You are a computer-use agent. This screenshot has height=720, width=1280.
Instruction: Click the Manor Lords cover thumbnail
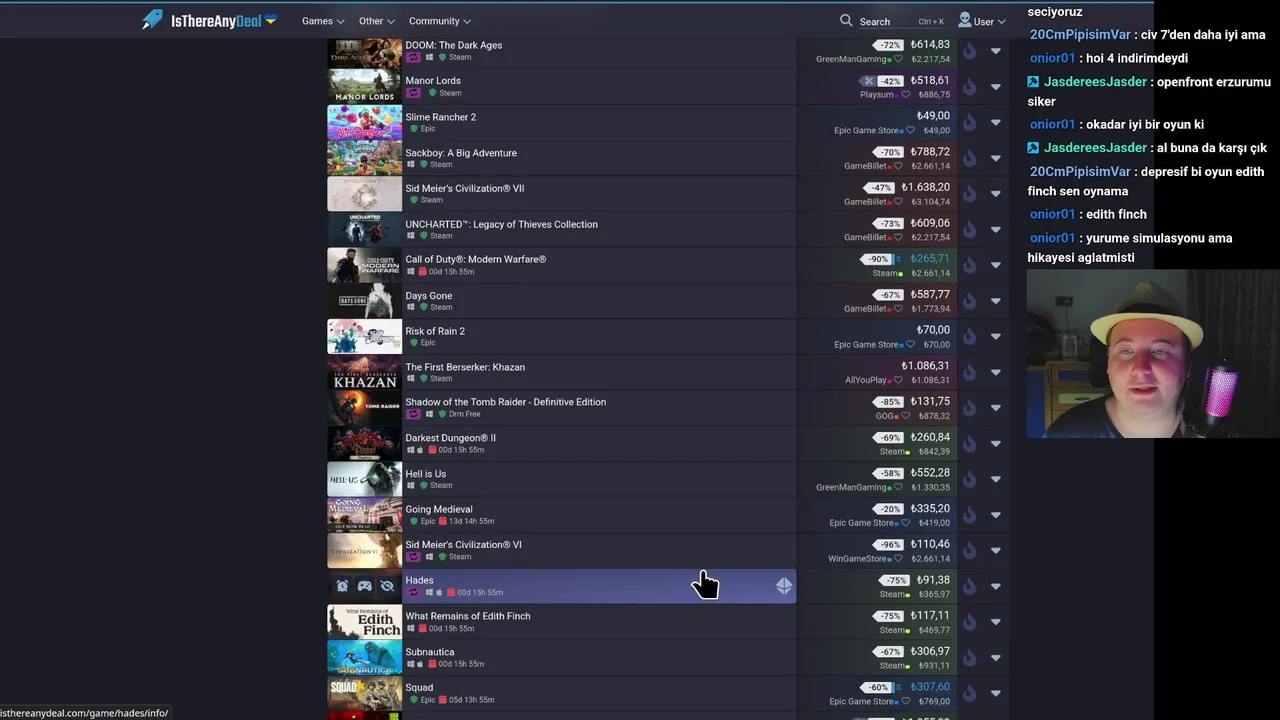coord(364,86)
